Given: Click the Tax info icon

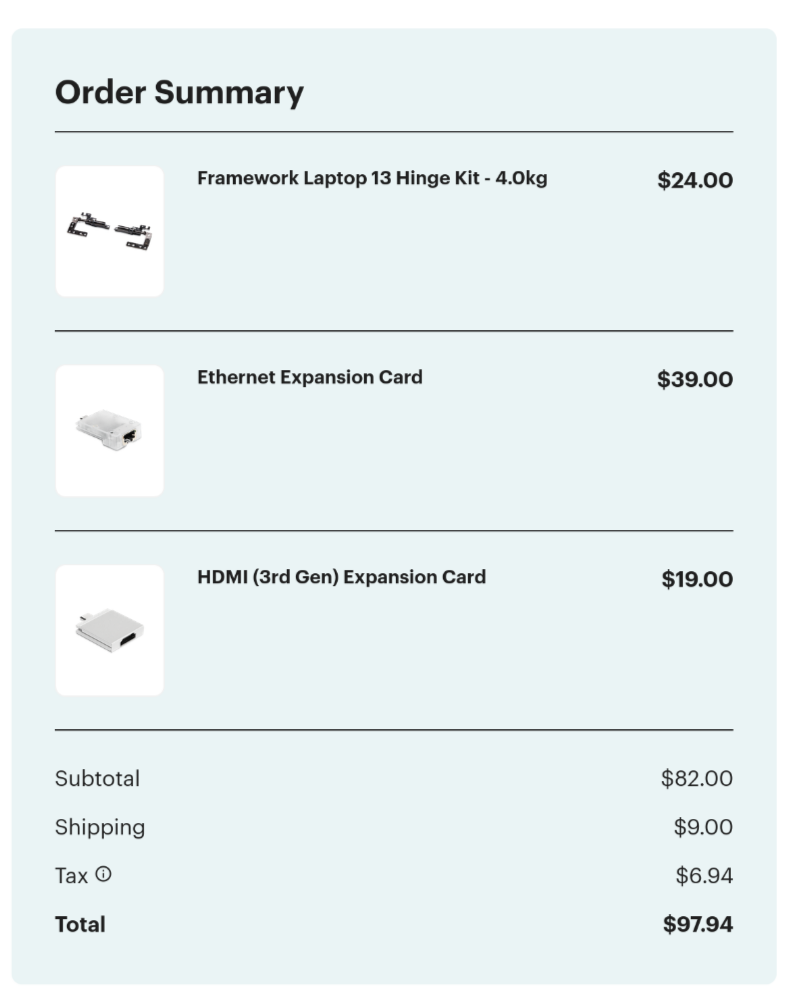Looking at the screenshot, I should click(x=103, y=874).
